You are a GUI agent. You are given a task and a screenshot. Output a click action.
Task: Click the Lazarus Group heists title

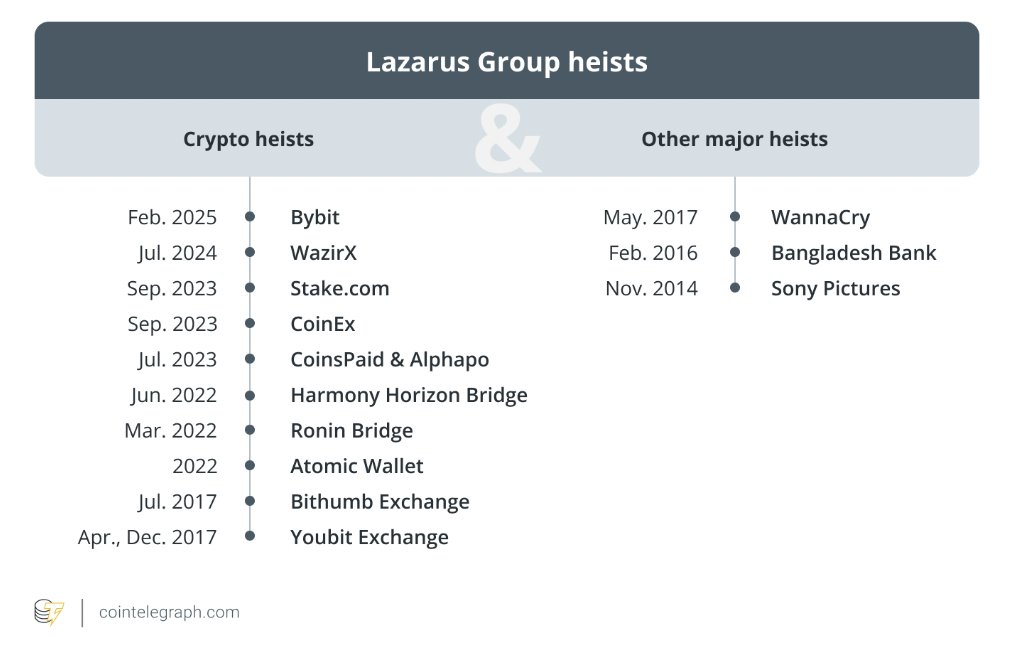click(506, 62)
